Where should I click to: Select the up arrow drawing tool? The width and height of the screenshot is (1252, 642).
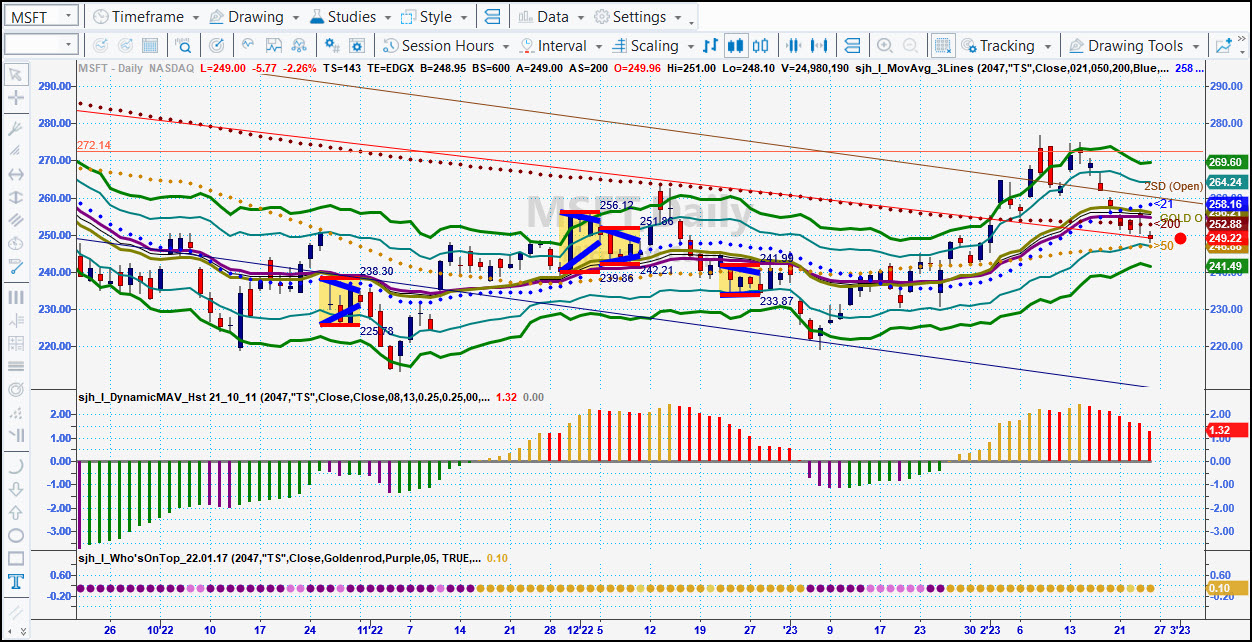16,512
